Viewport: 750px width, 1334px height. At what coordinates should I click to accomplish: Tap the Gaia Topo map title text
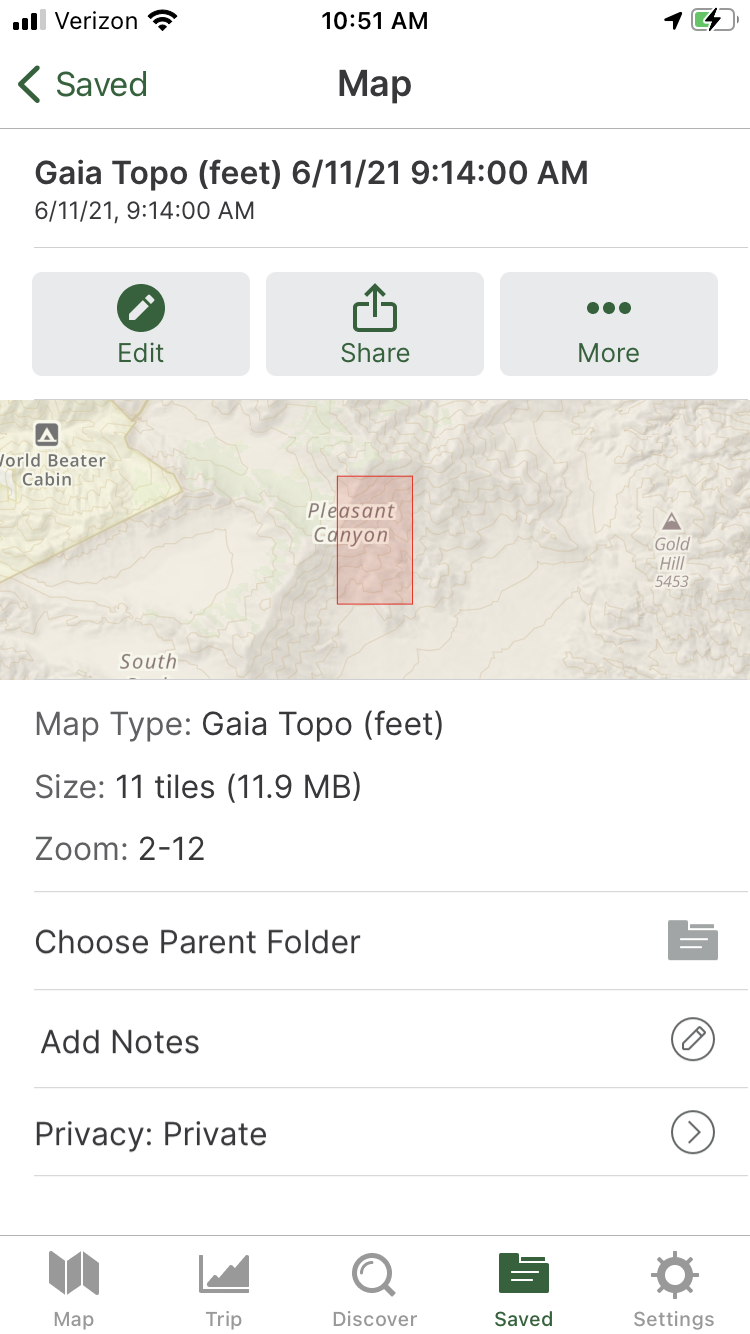tap(311, 173)
